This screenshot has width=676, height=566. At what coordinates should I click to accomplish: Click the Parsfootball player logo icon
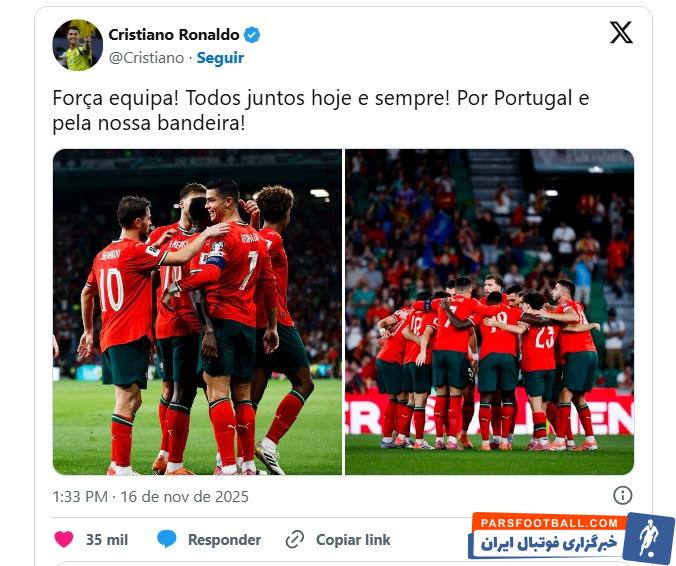click(x=648, y=538)
